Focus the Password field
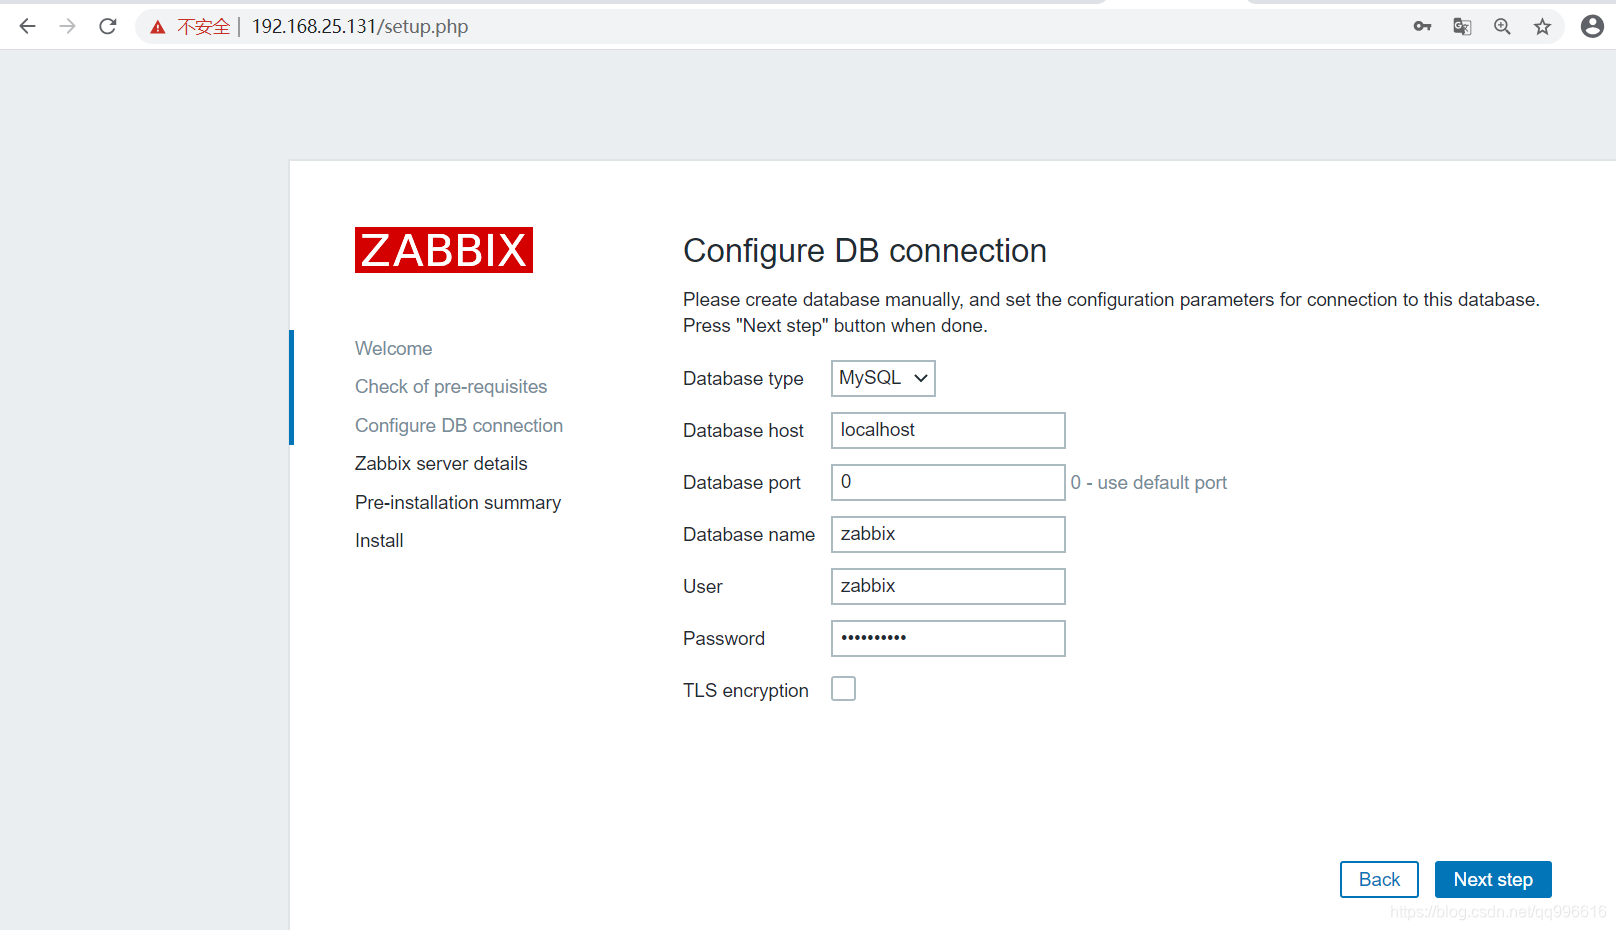Viewport: 1616px width, 930px height. pyautogui.click(x=948, y=638)
